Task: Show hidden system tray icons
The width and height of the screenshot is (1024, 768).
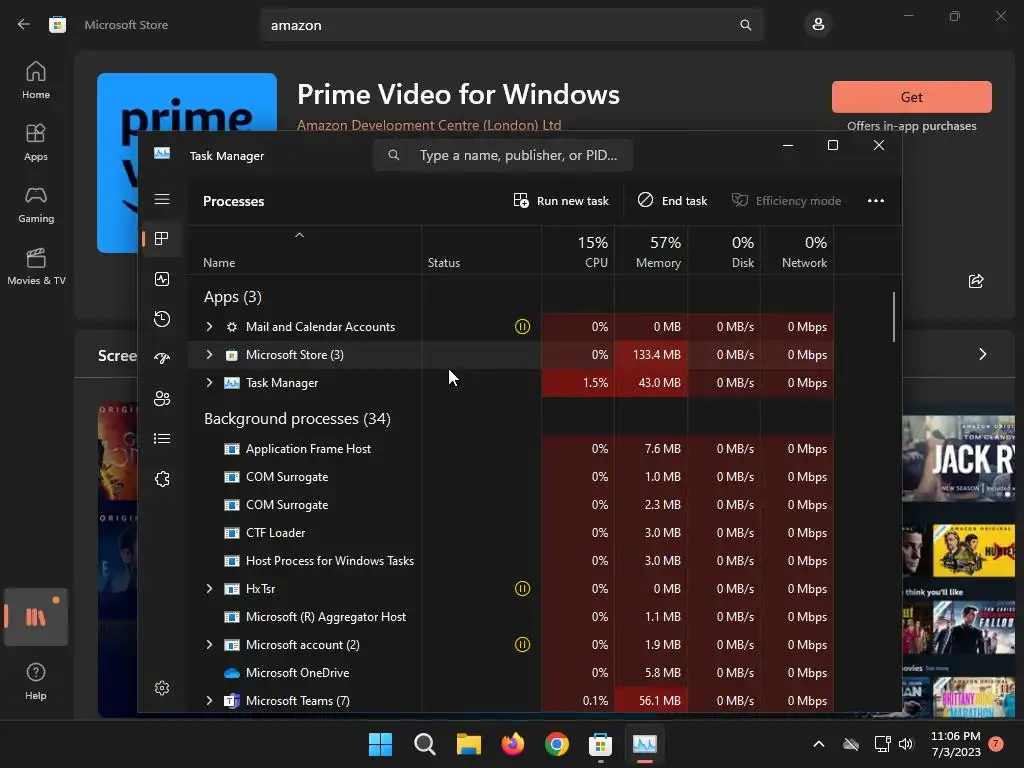Action: point(818,744)
